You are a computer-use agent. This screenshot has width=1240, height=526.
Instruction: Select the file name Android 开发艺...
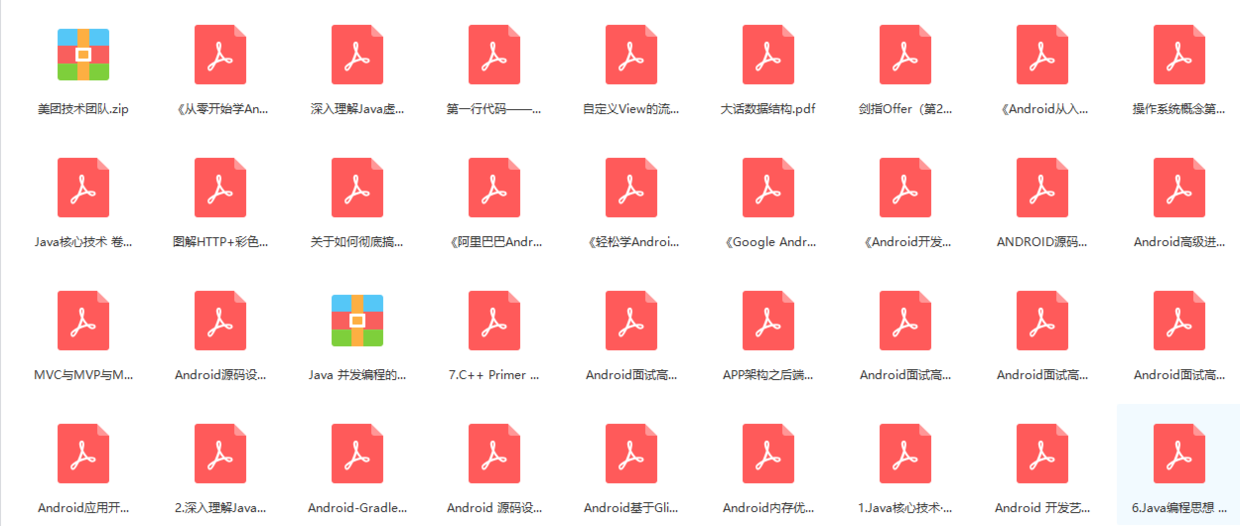[x=1042, y=508]
